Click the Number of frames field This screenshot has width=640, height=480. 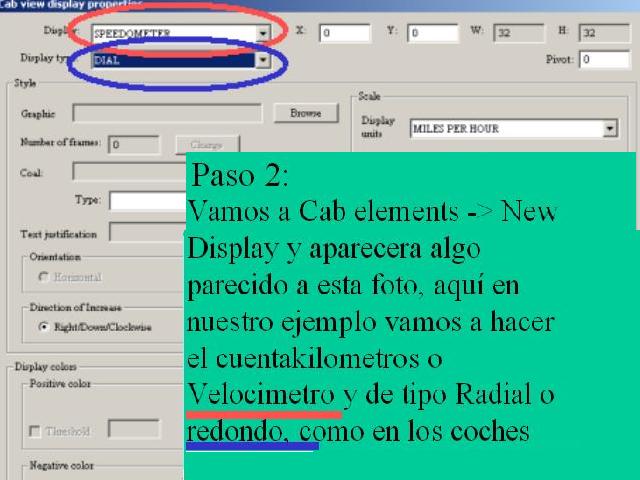pyautogui.click(x=134, y=144)
